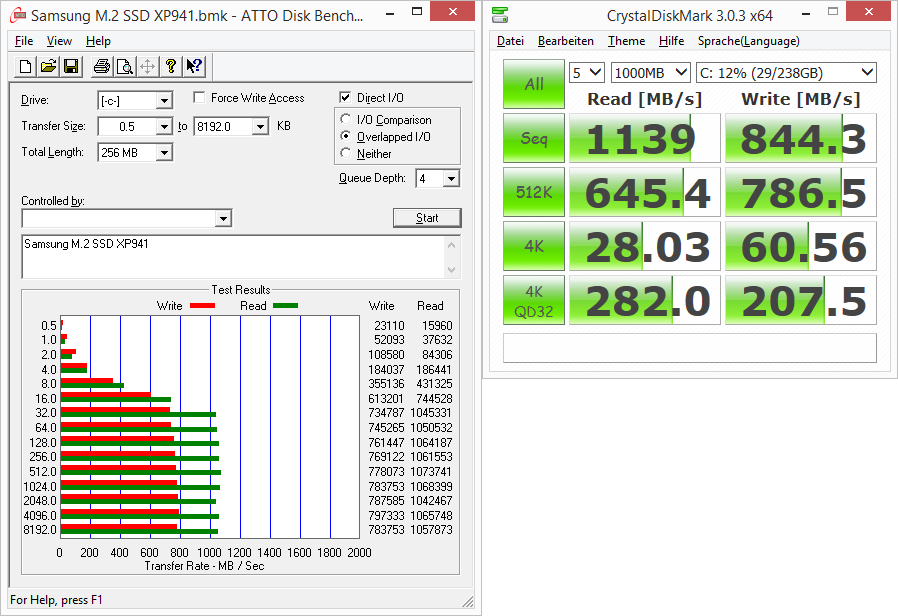Screen dimensions: 898x616
Task: Click the Start benchmark button
Action: [x=427, y=218]
